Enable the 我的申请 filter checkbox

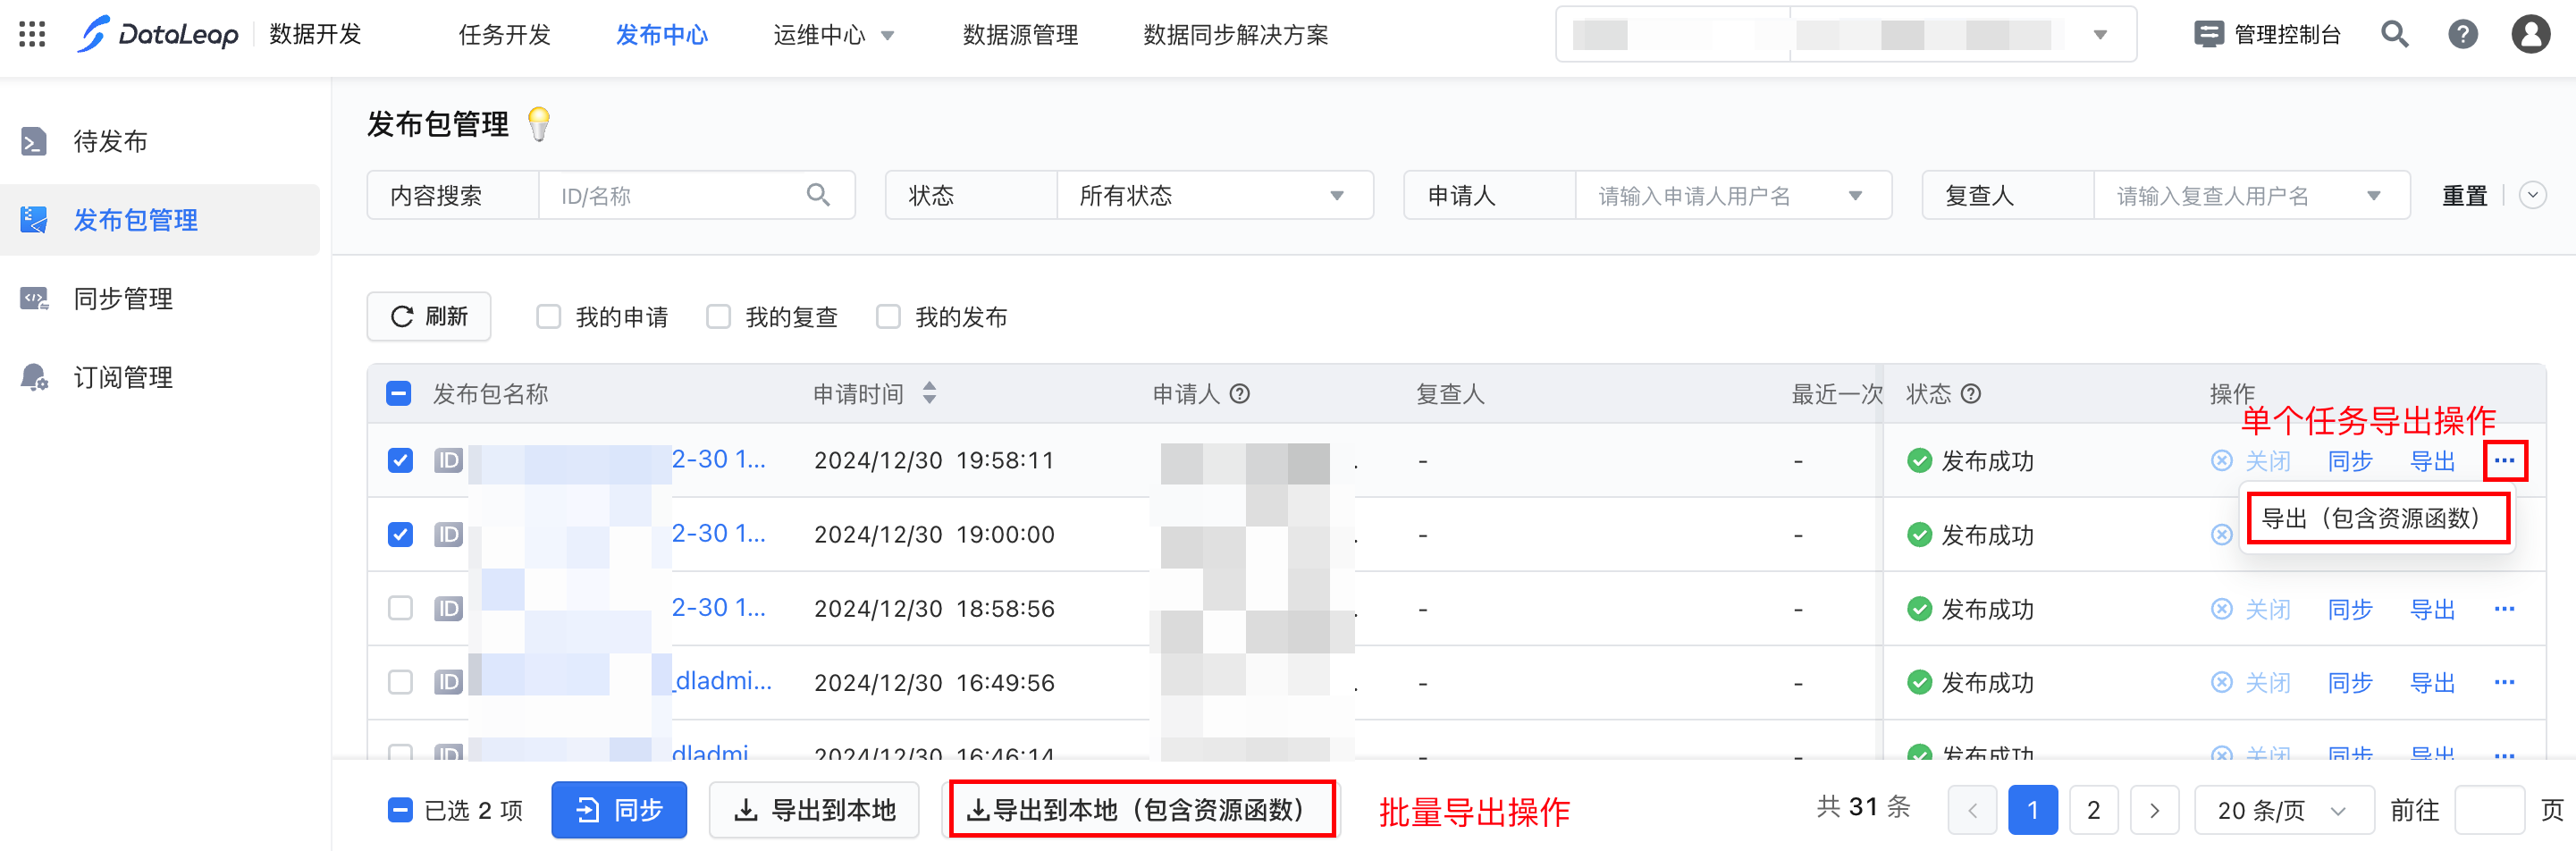[x=548, y=317]
